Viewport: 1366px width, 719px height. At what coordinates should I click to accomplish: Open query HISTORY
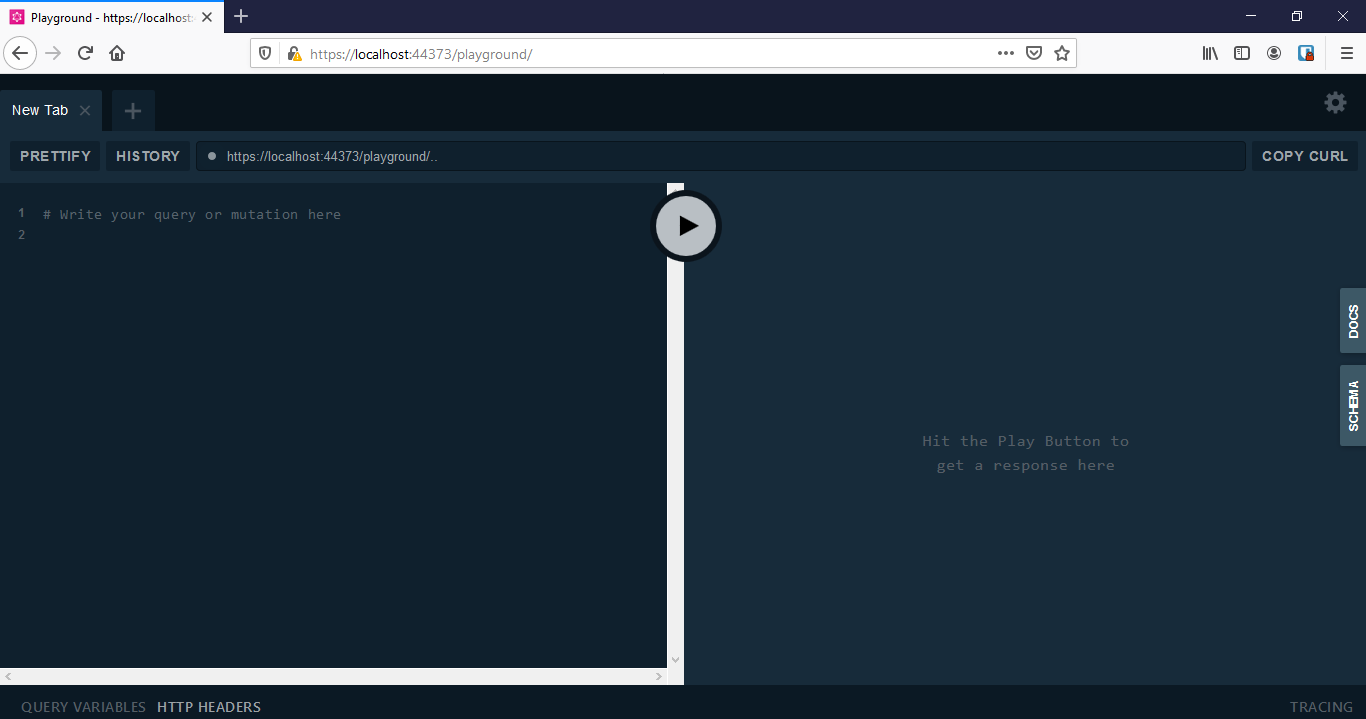(x=148, y=156)
